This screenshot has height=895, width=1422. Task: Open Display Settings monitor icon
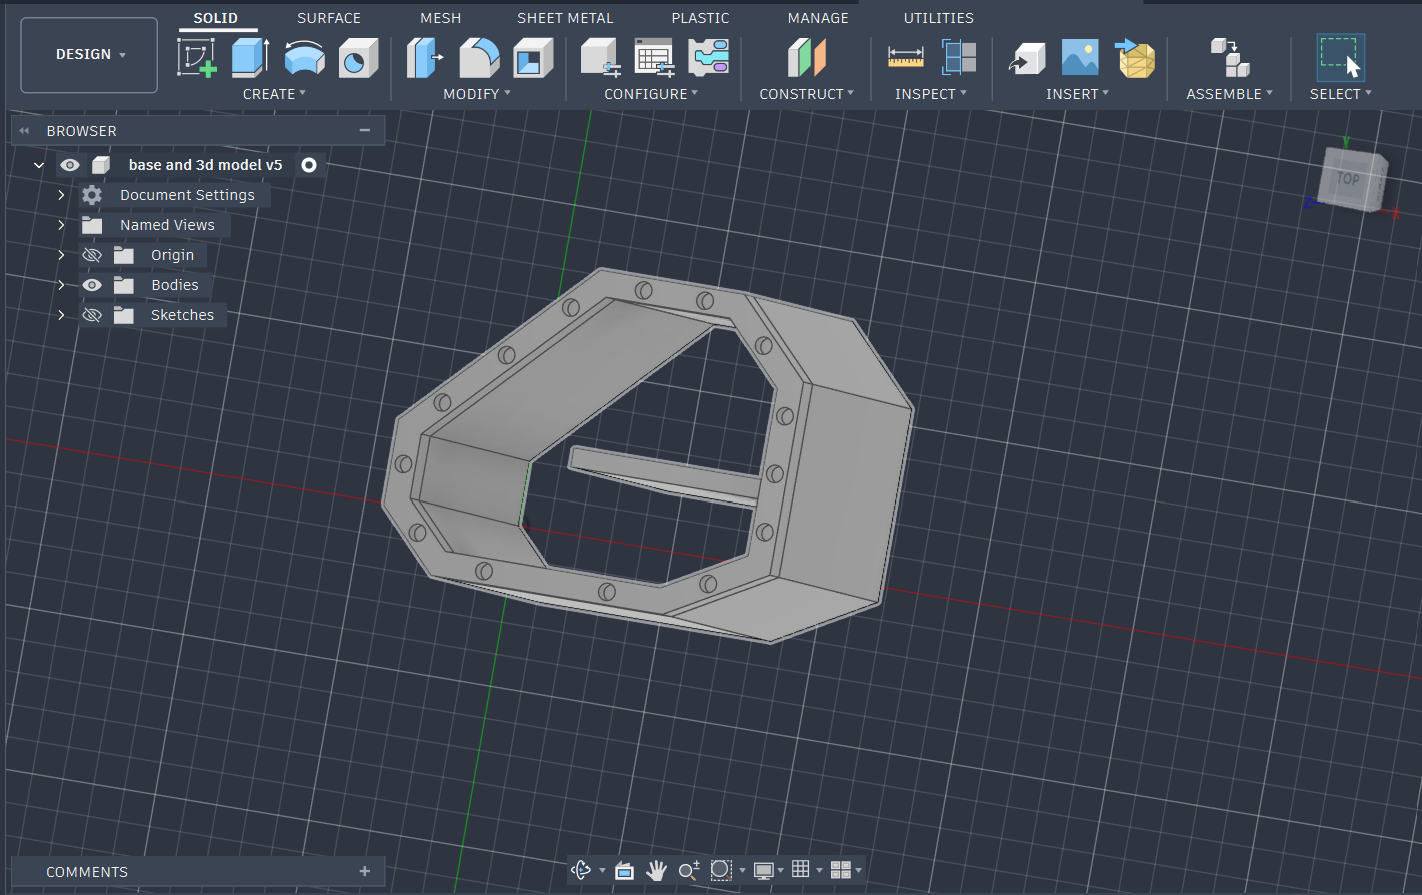(764, 870)
